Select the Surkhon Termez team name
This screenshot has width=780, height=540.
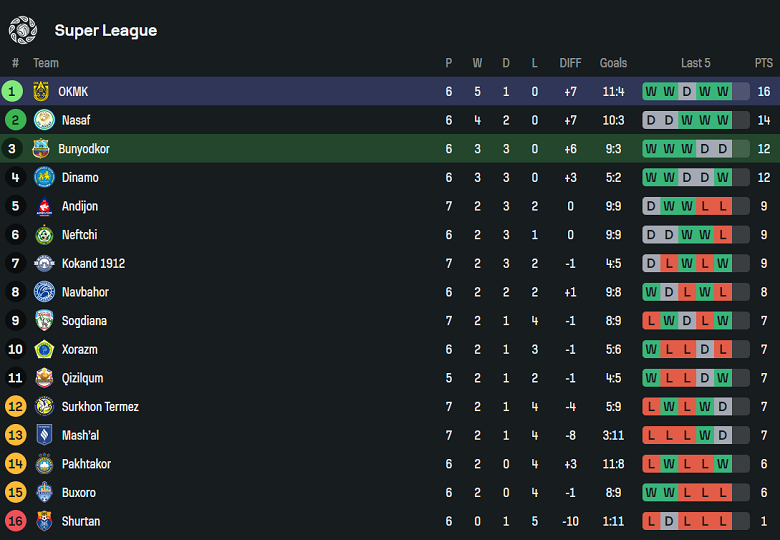coord(98,407)
